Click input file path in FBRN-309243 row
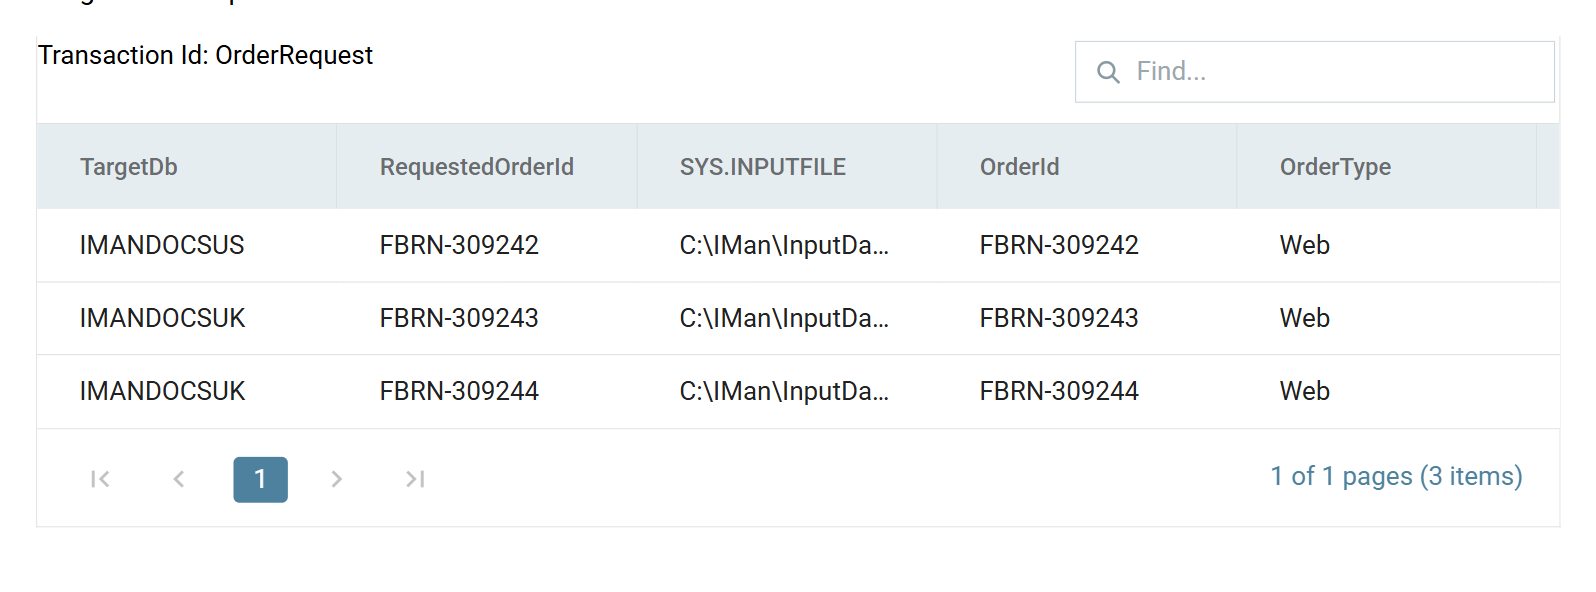Screen dimensions: 1596x592 (784, 318)
